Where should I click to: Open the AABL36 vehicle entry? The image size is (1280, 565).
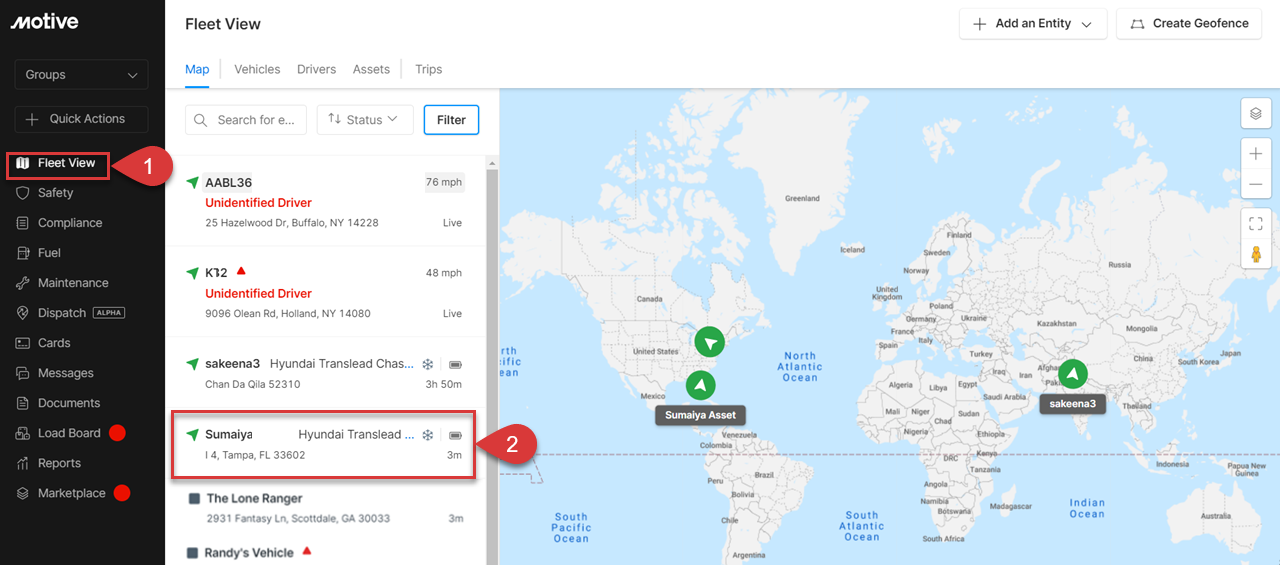click(x=325, y=201)
